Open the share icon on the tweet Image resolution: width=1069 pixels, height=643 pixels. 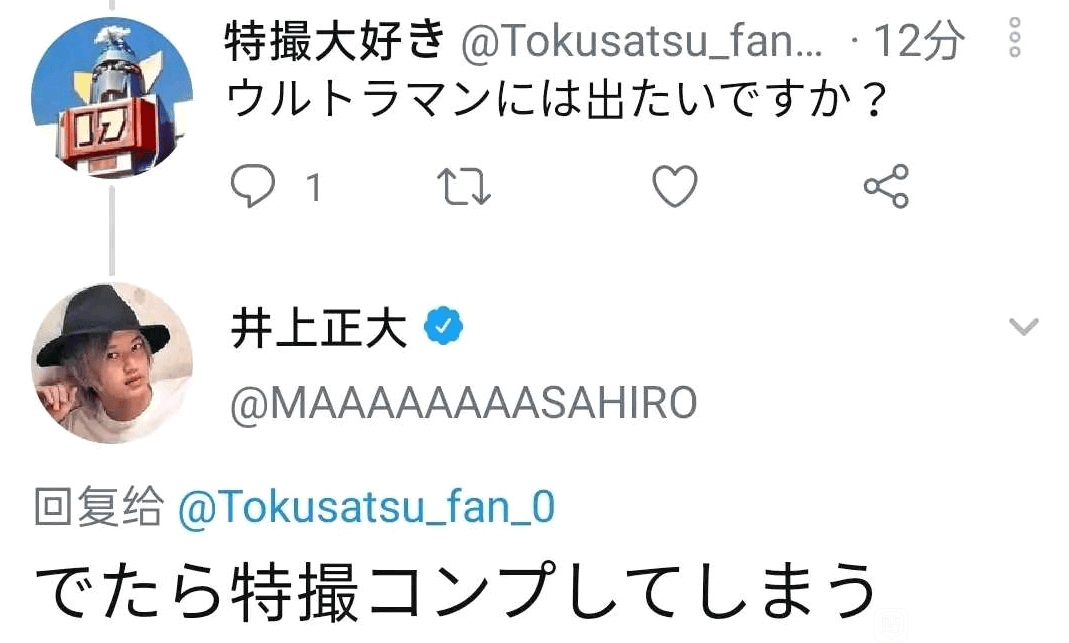pos(884,185)
